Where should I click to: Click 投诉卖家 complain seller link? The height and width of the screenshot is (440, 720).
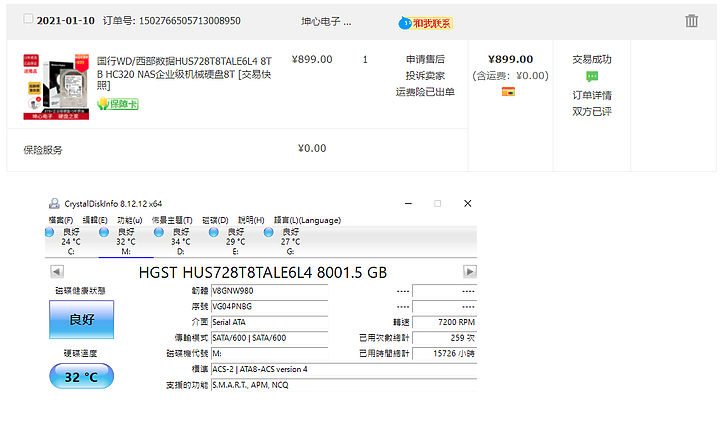pyautogui.click(x=425, y=76)
